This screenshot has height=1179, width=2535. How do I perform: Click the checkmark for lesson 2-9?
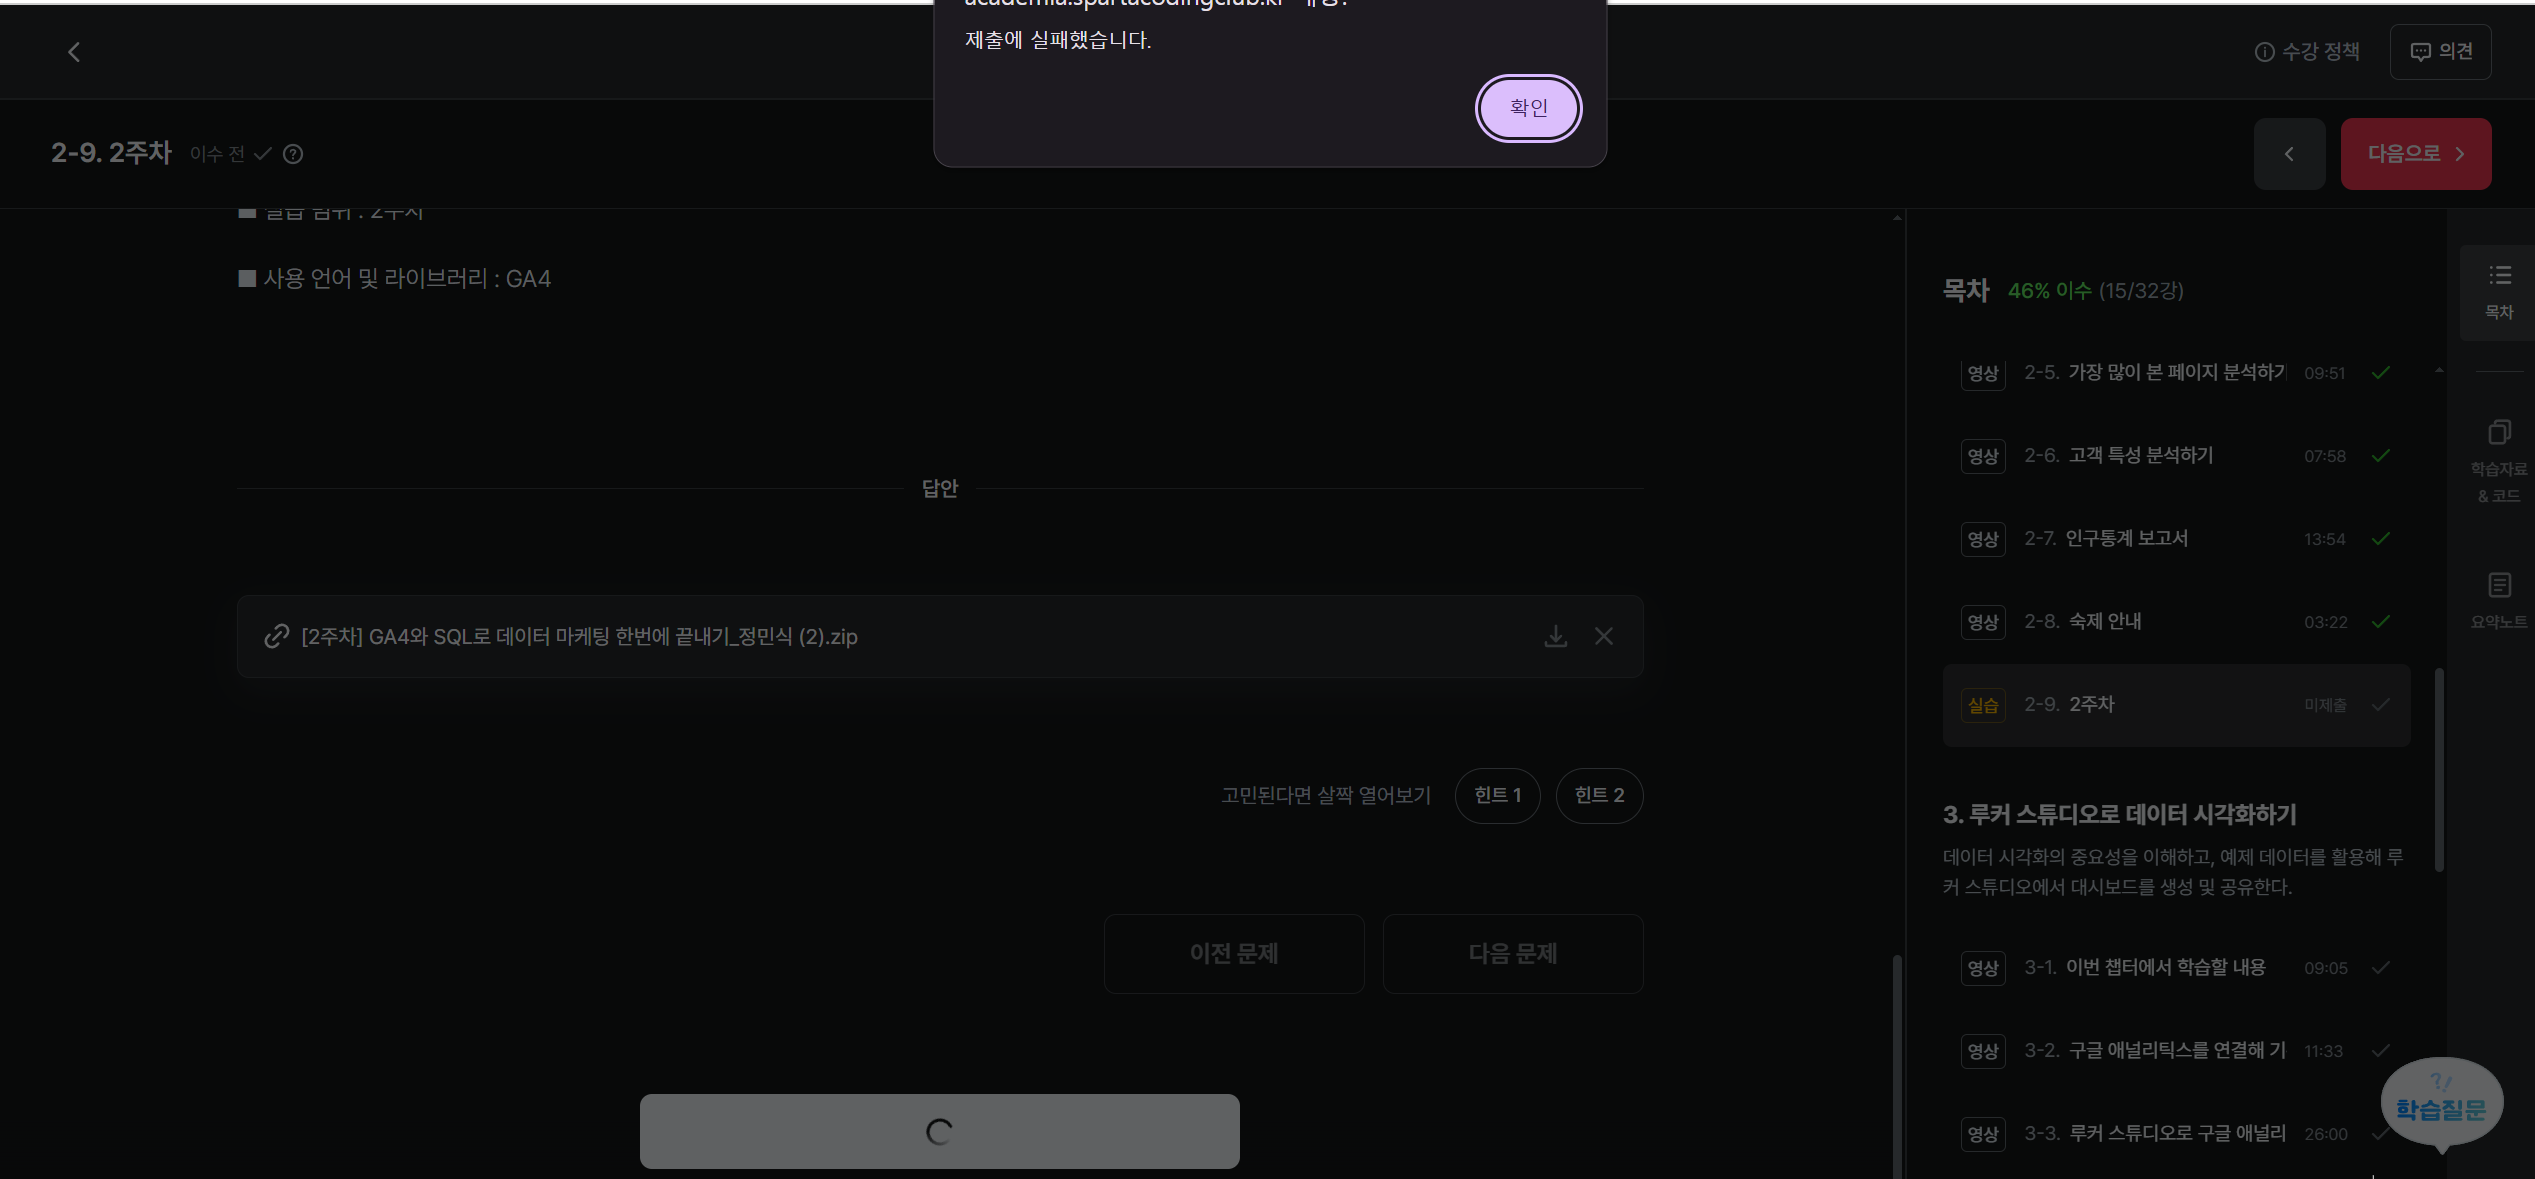2381,705
